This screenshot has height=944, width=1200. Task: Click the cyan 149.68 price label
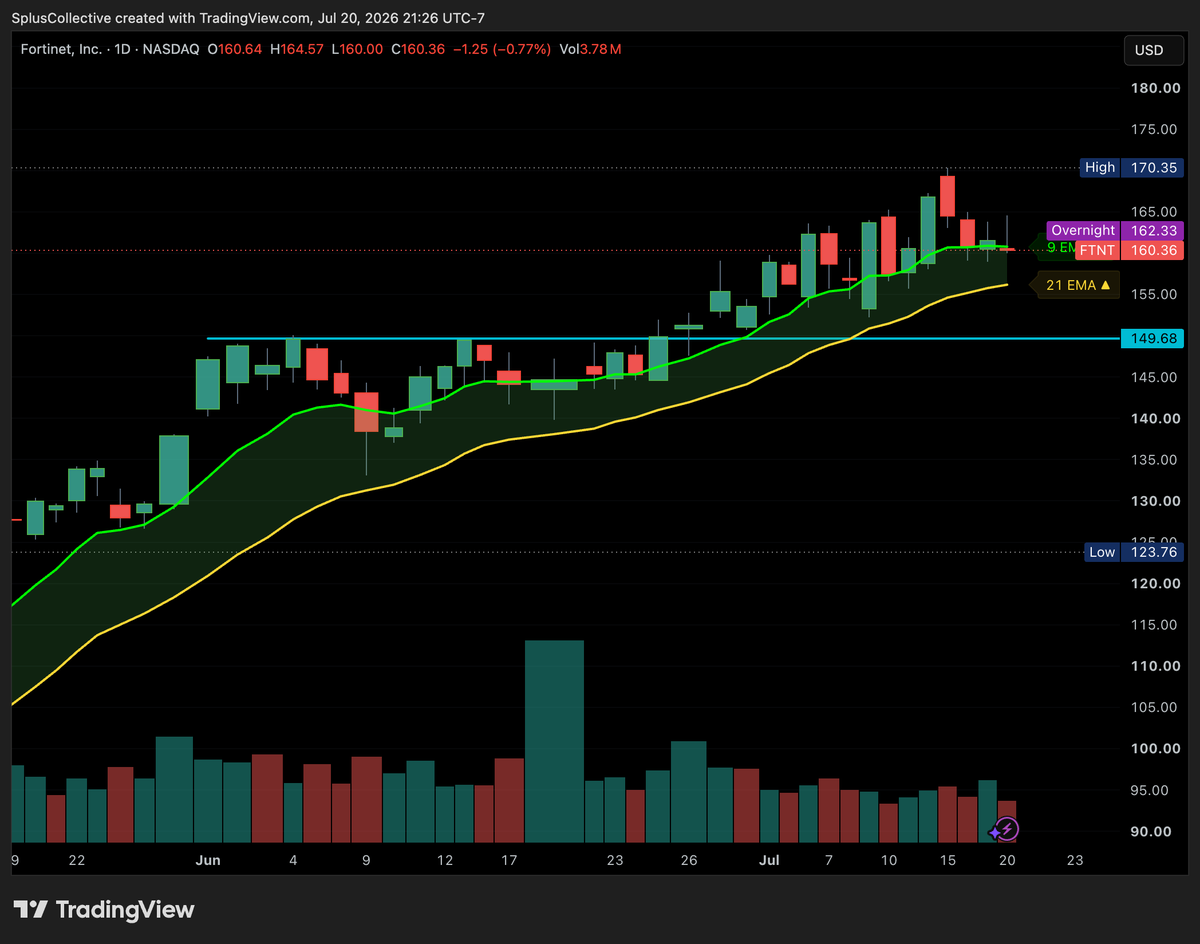[1152, 339]
